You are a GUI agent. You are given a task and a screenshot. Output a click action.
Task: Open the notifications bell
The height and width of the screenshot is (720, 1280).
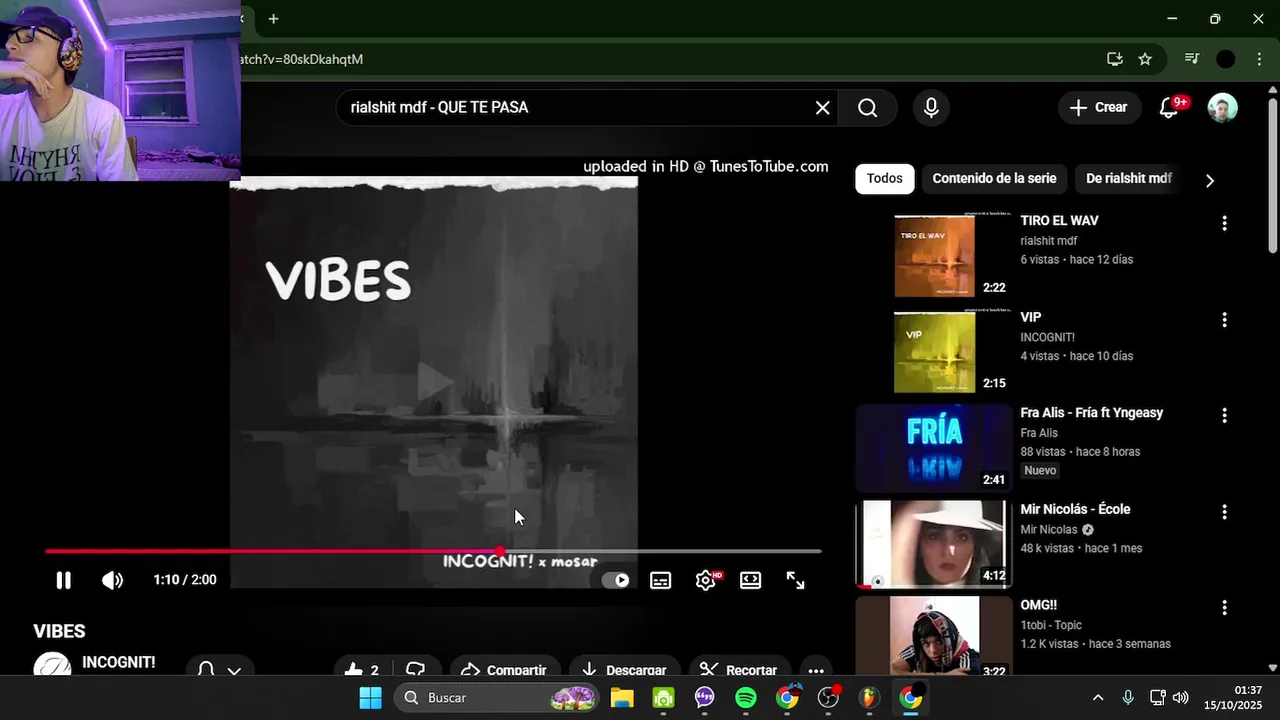point(1168,108)
